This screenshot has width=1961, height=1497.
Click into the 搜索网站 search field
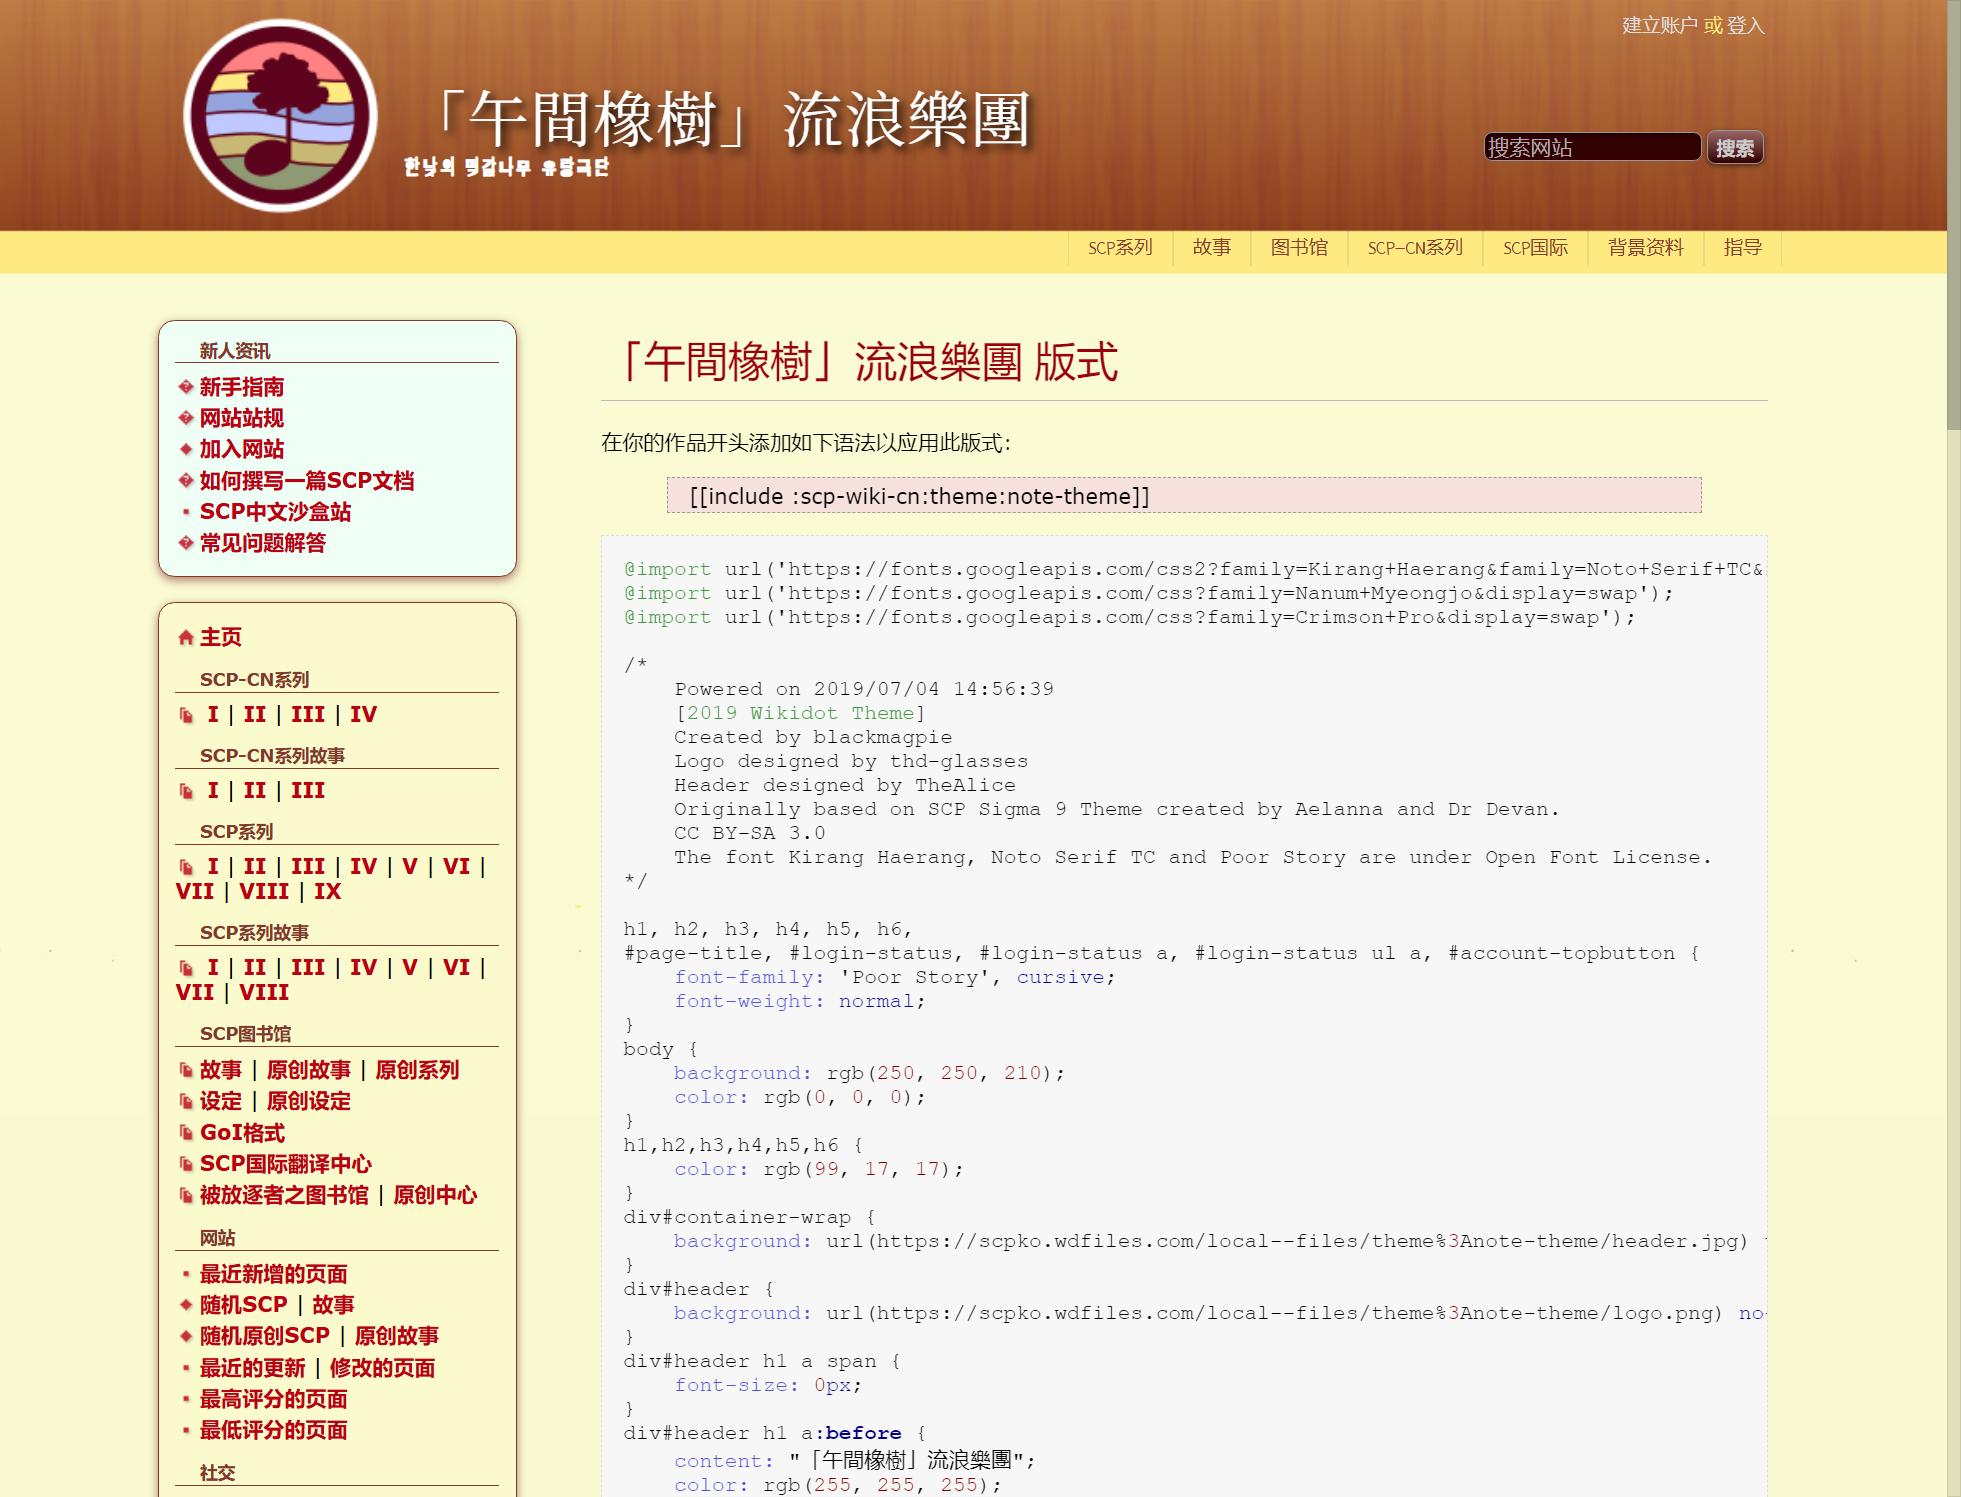pos(1591,147)
